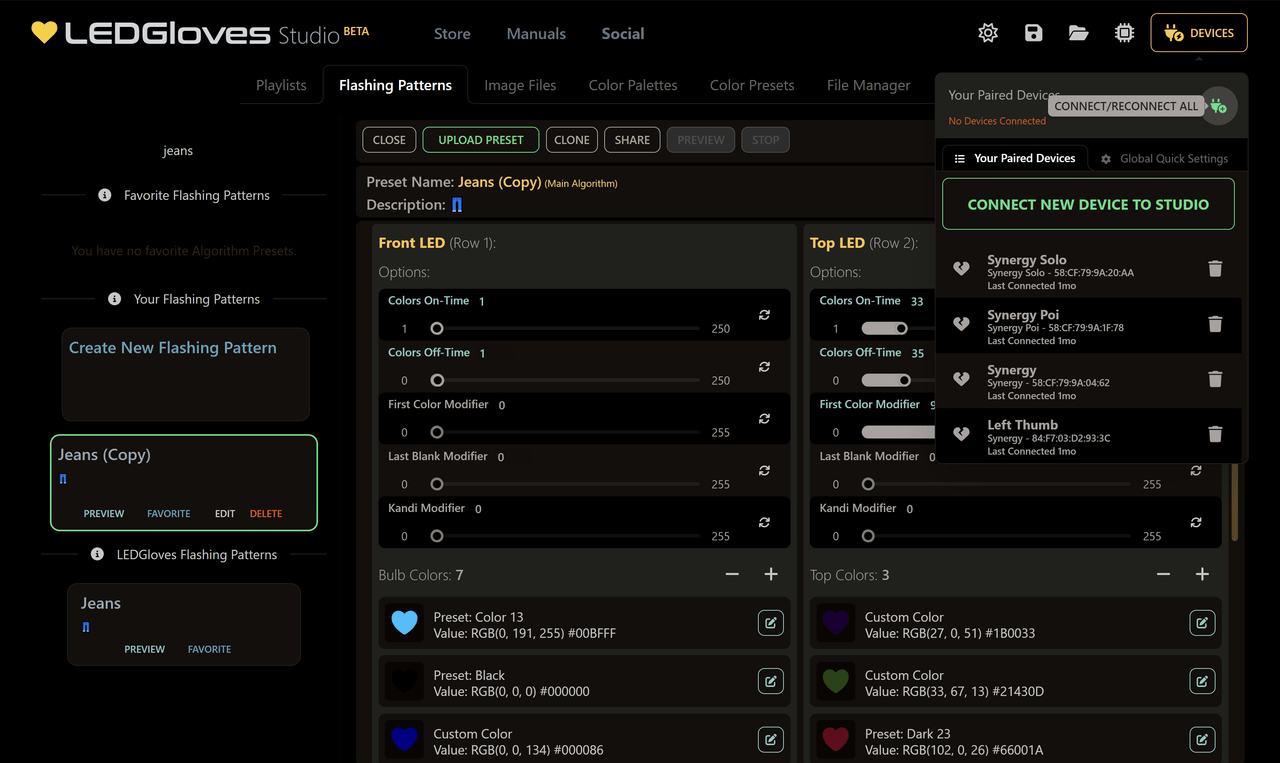Click the Connect/Reconnect All plug icon
The image size is (1280, 763).
coord(1218,106)
